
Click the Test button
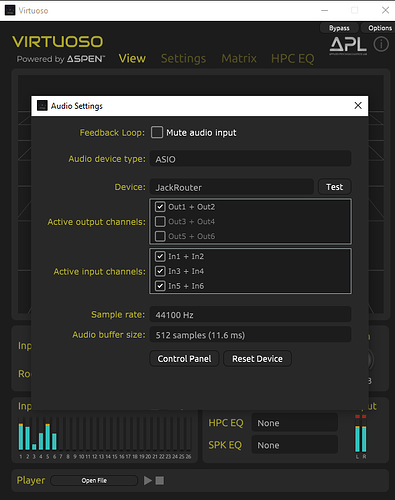click(x=334, y=187)
